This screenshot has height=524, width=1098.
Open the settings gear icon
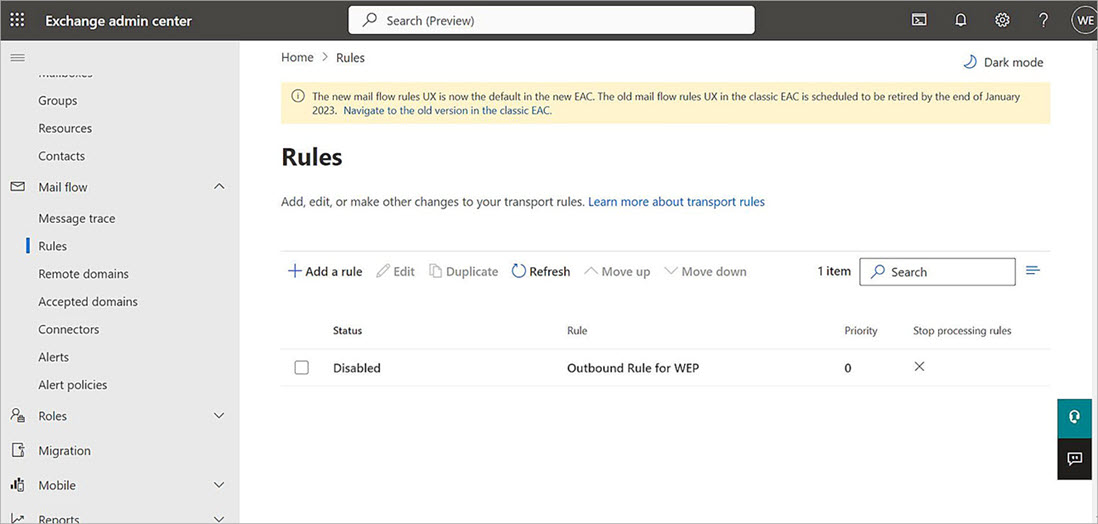pyautogui.click(x=1002, y=20)
